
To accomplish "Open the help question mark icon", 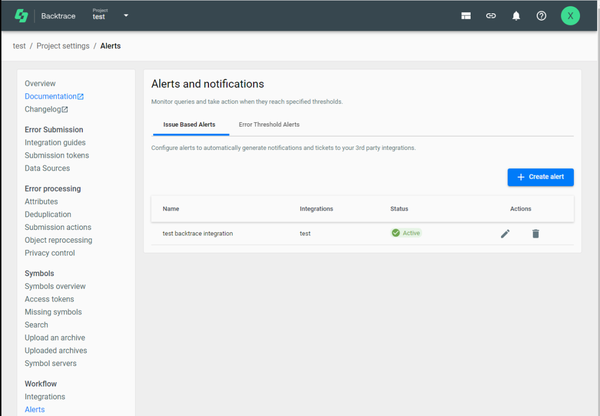I will click(x=541, y=16).
